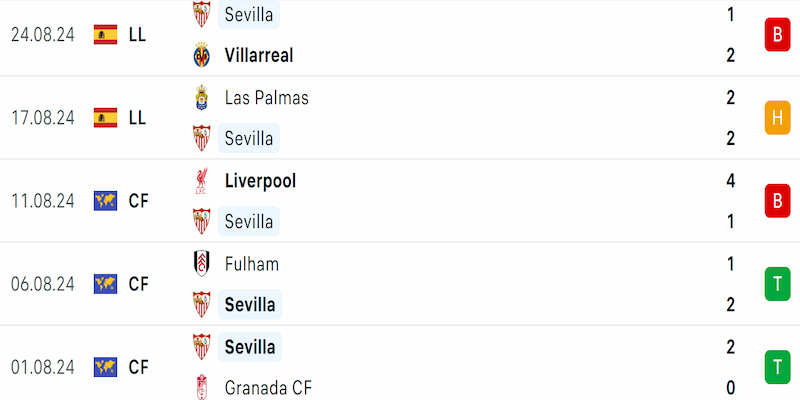Click the orange H badge for Las Palmas match

(x=777, y=118)
